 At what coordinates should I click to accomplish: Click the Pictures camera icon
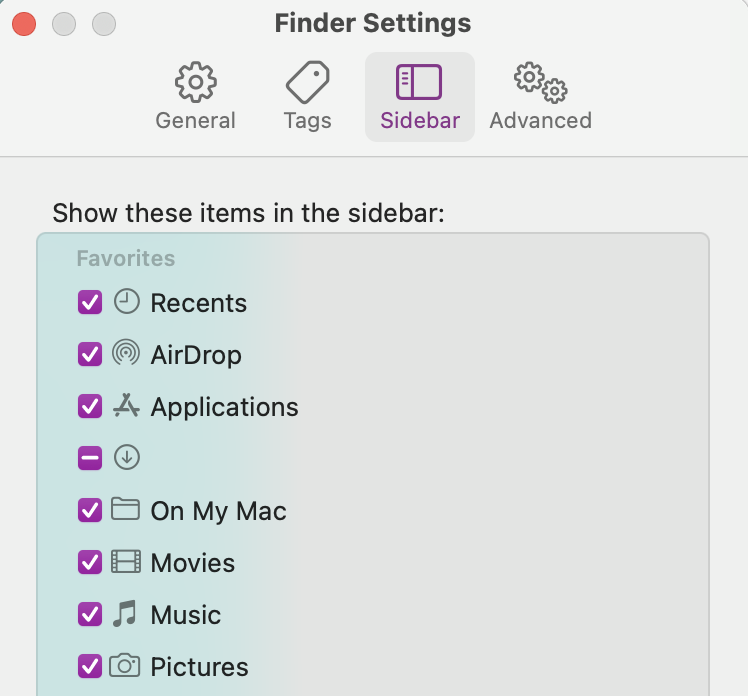point(126,666)
